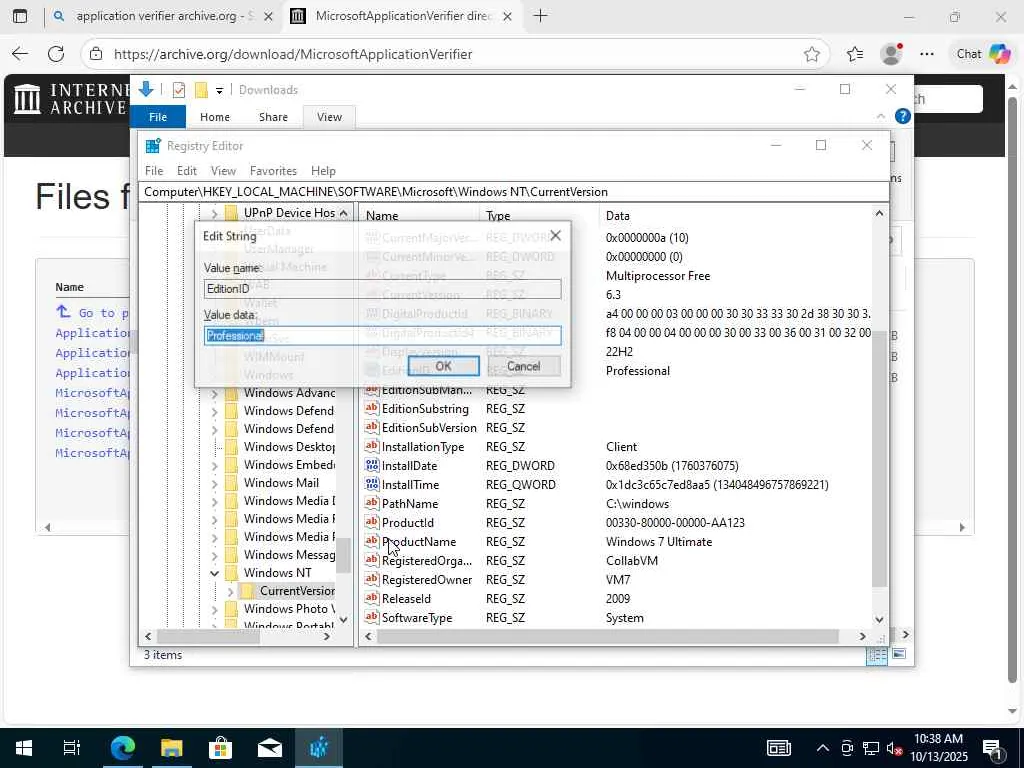This screenshot has height=768, width=1024.
Task: Click the Edge tab actions menu icon
Action: tap(20, 16)
